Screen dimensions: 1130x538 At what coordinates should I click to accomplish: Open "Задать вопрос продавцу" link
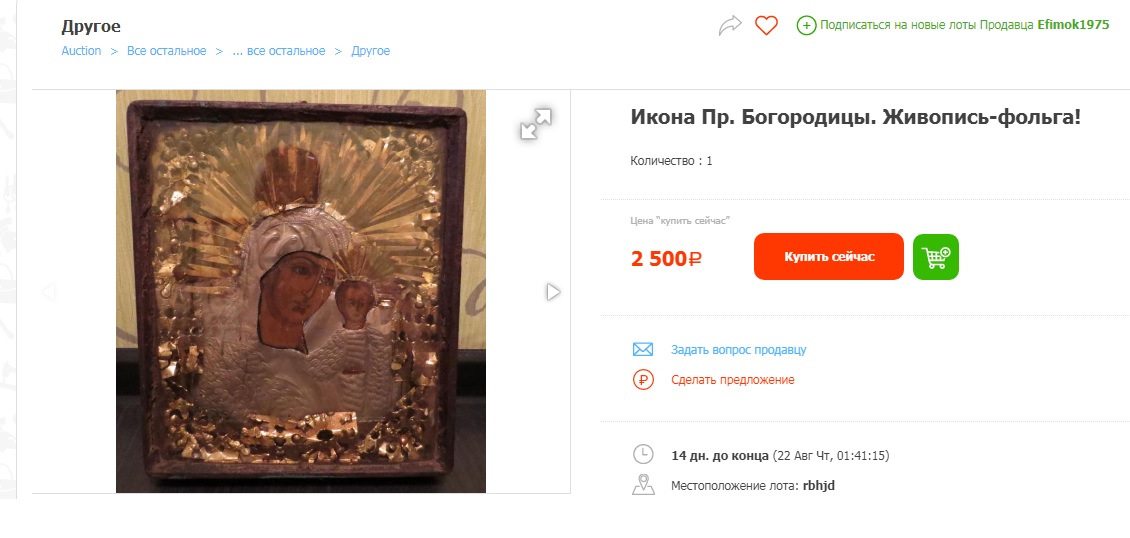(x=738, y=350)
